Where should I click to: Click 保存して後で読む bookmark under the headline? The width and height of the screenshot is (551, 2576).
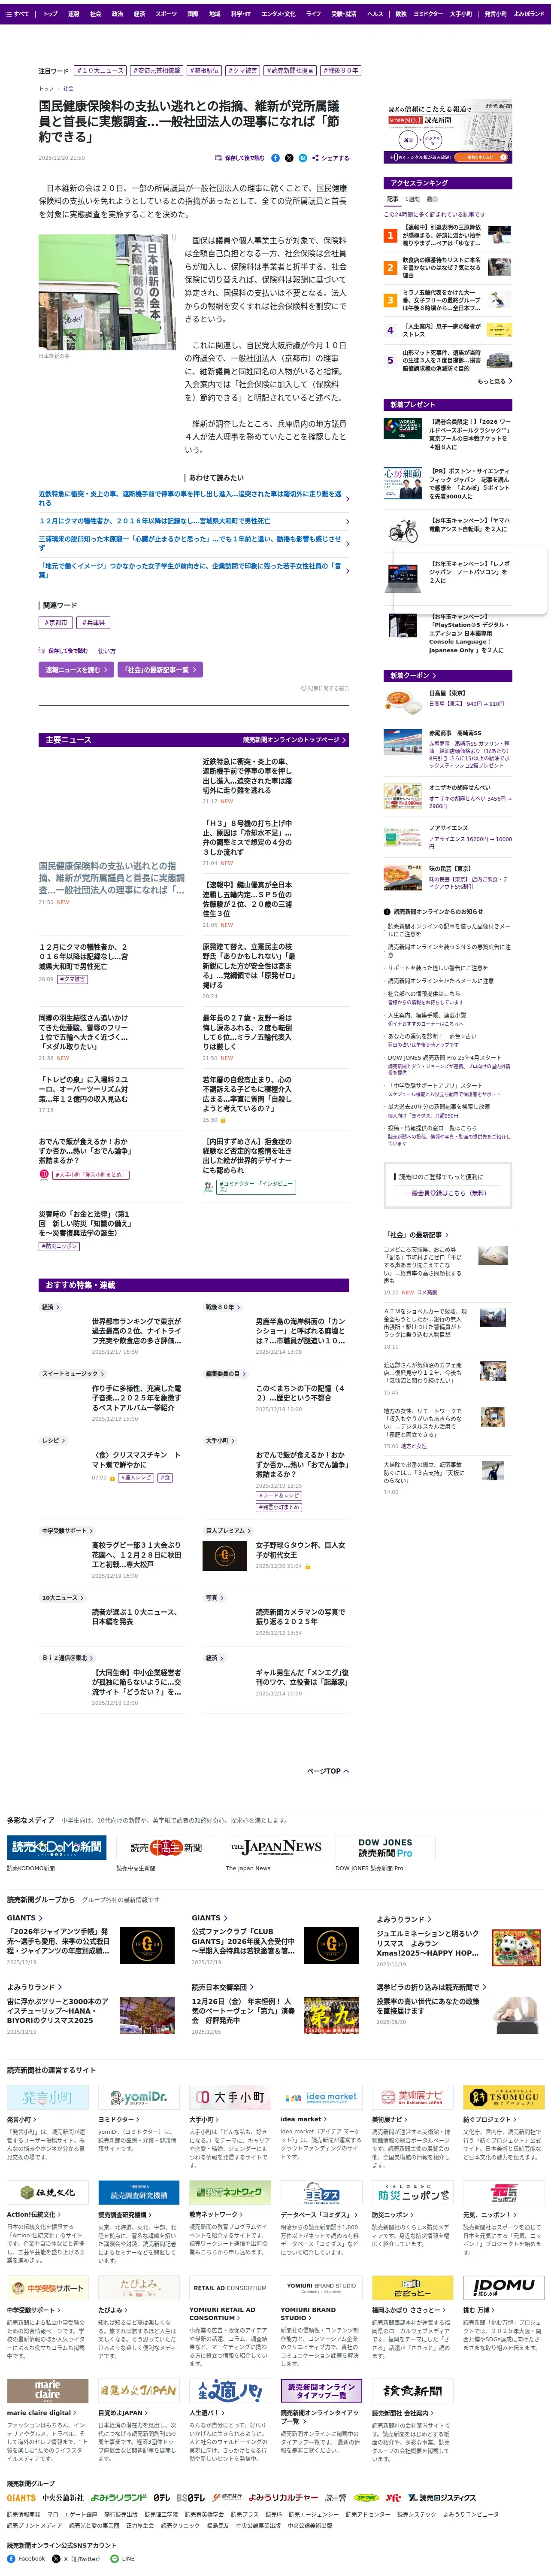(240, 158)
